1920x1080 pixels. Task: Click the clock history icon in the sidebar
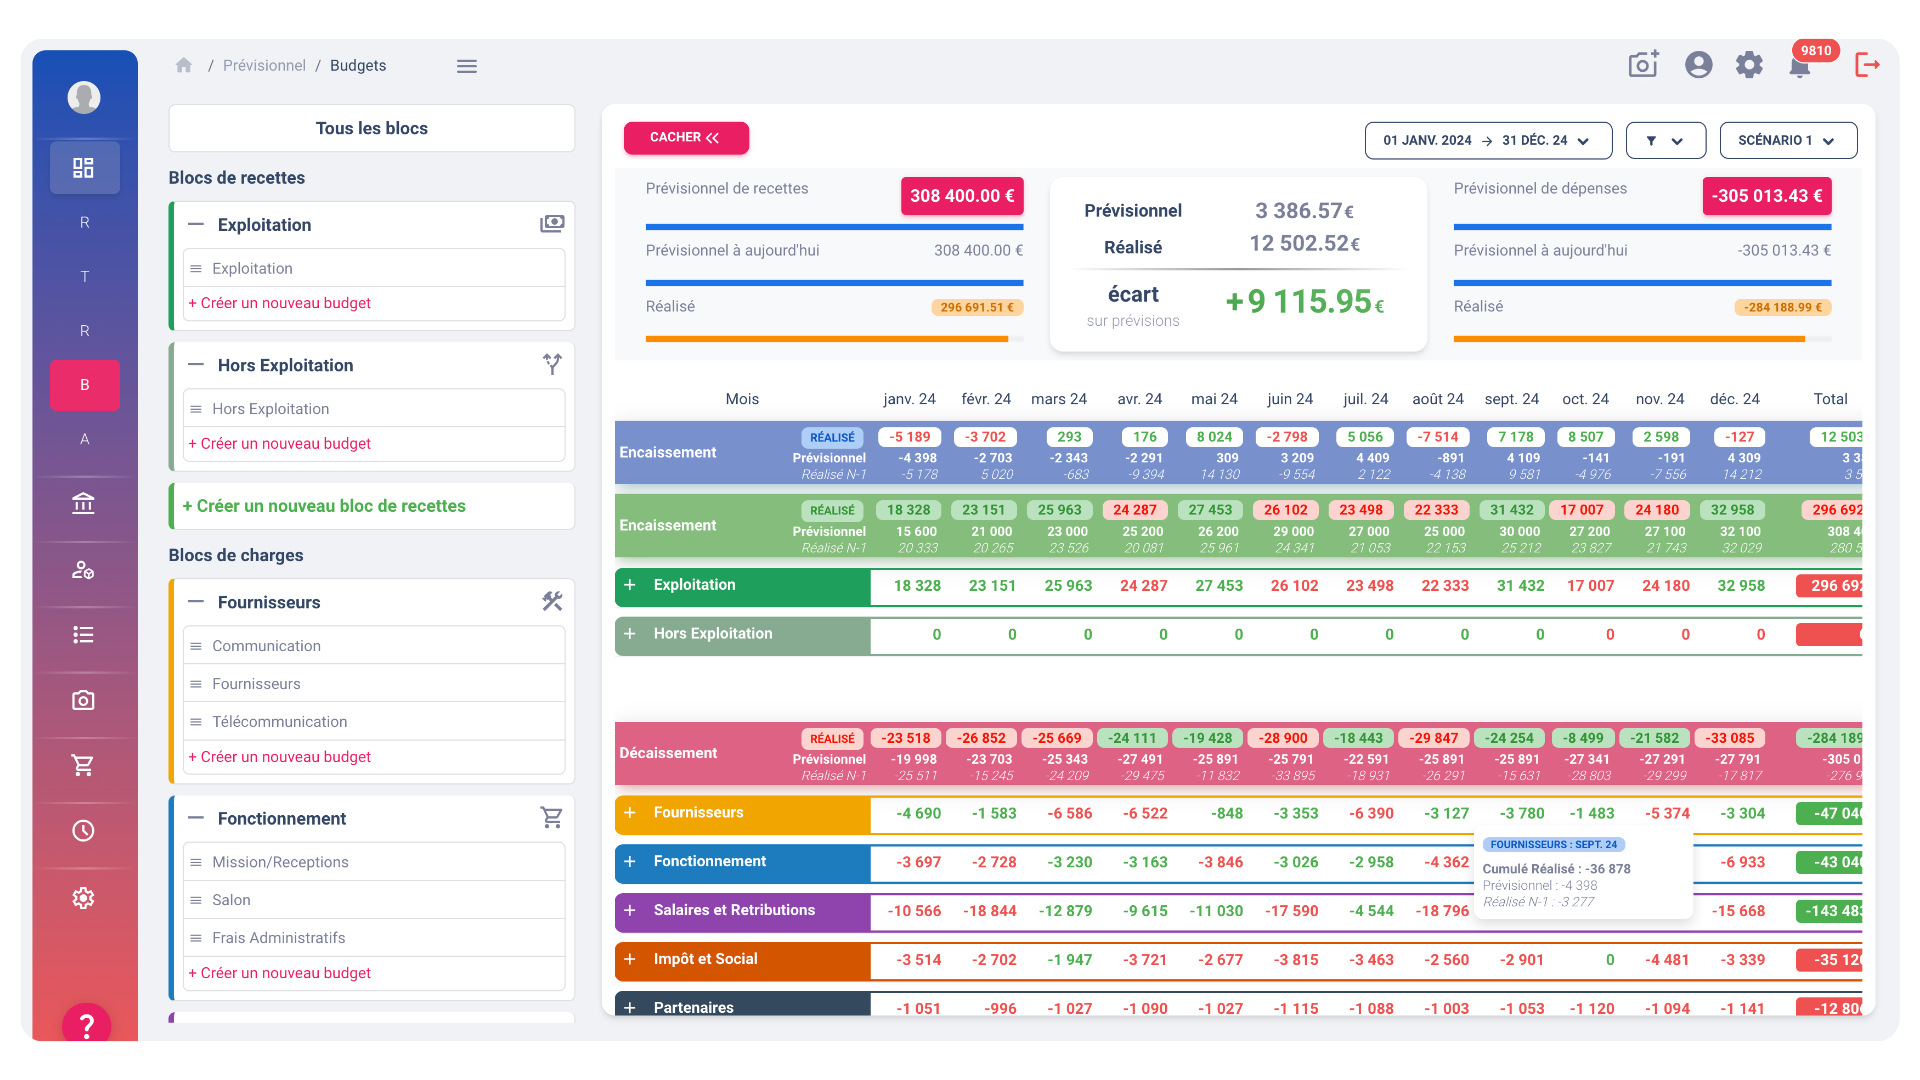pos(84,830)
